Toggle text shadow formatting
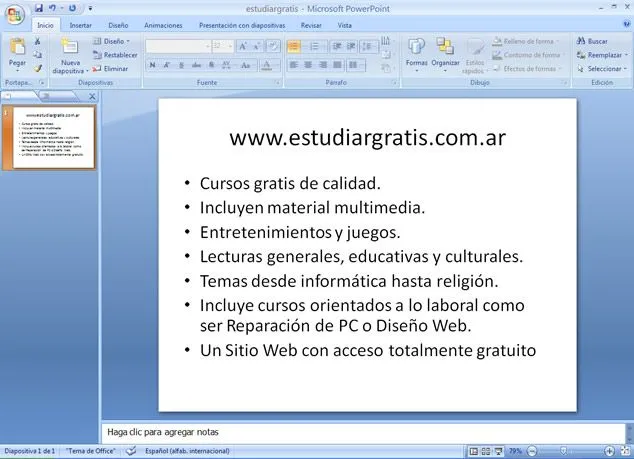The height and width of the screenshot is (459, 634). tap(211, 65)
